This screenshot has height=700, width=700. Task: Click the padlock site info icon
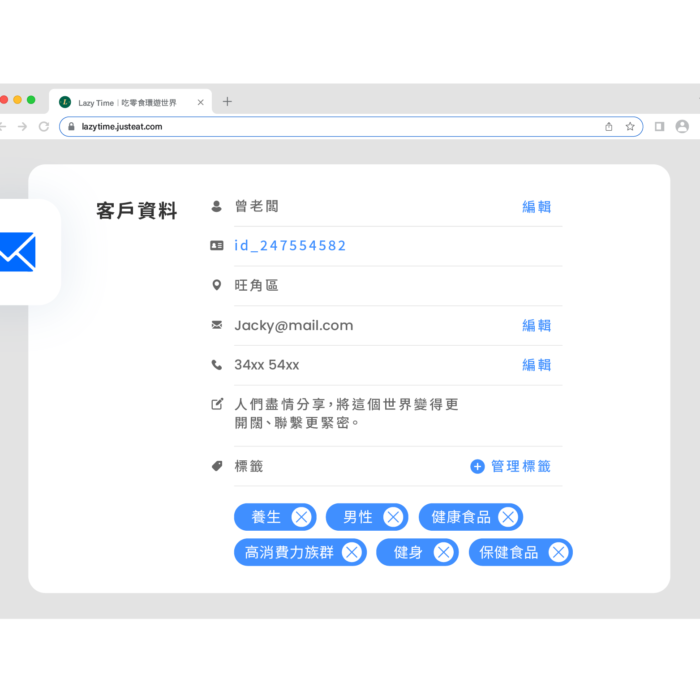coord(71,127)
